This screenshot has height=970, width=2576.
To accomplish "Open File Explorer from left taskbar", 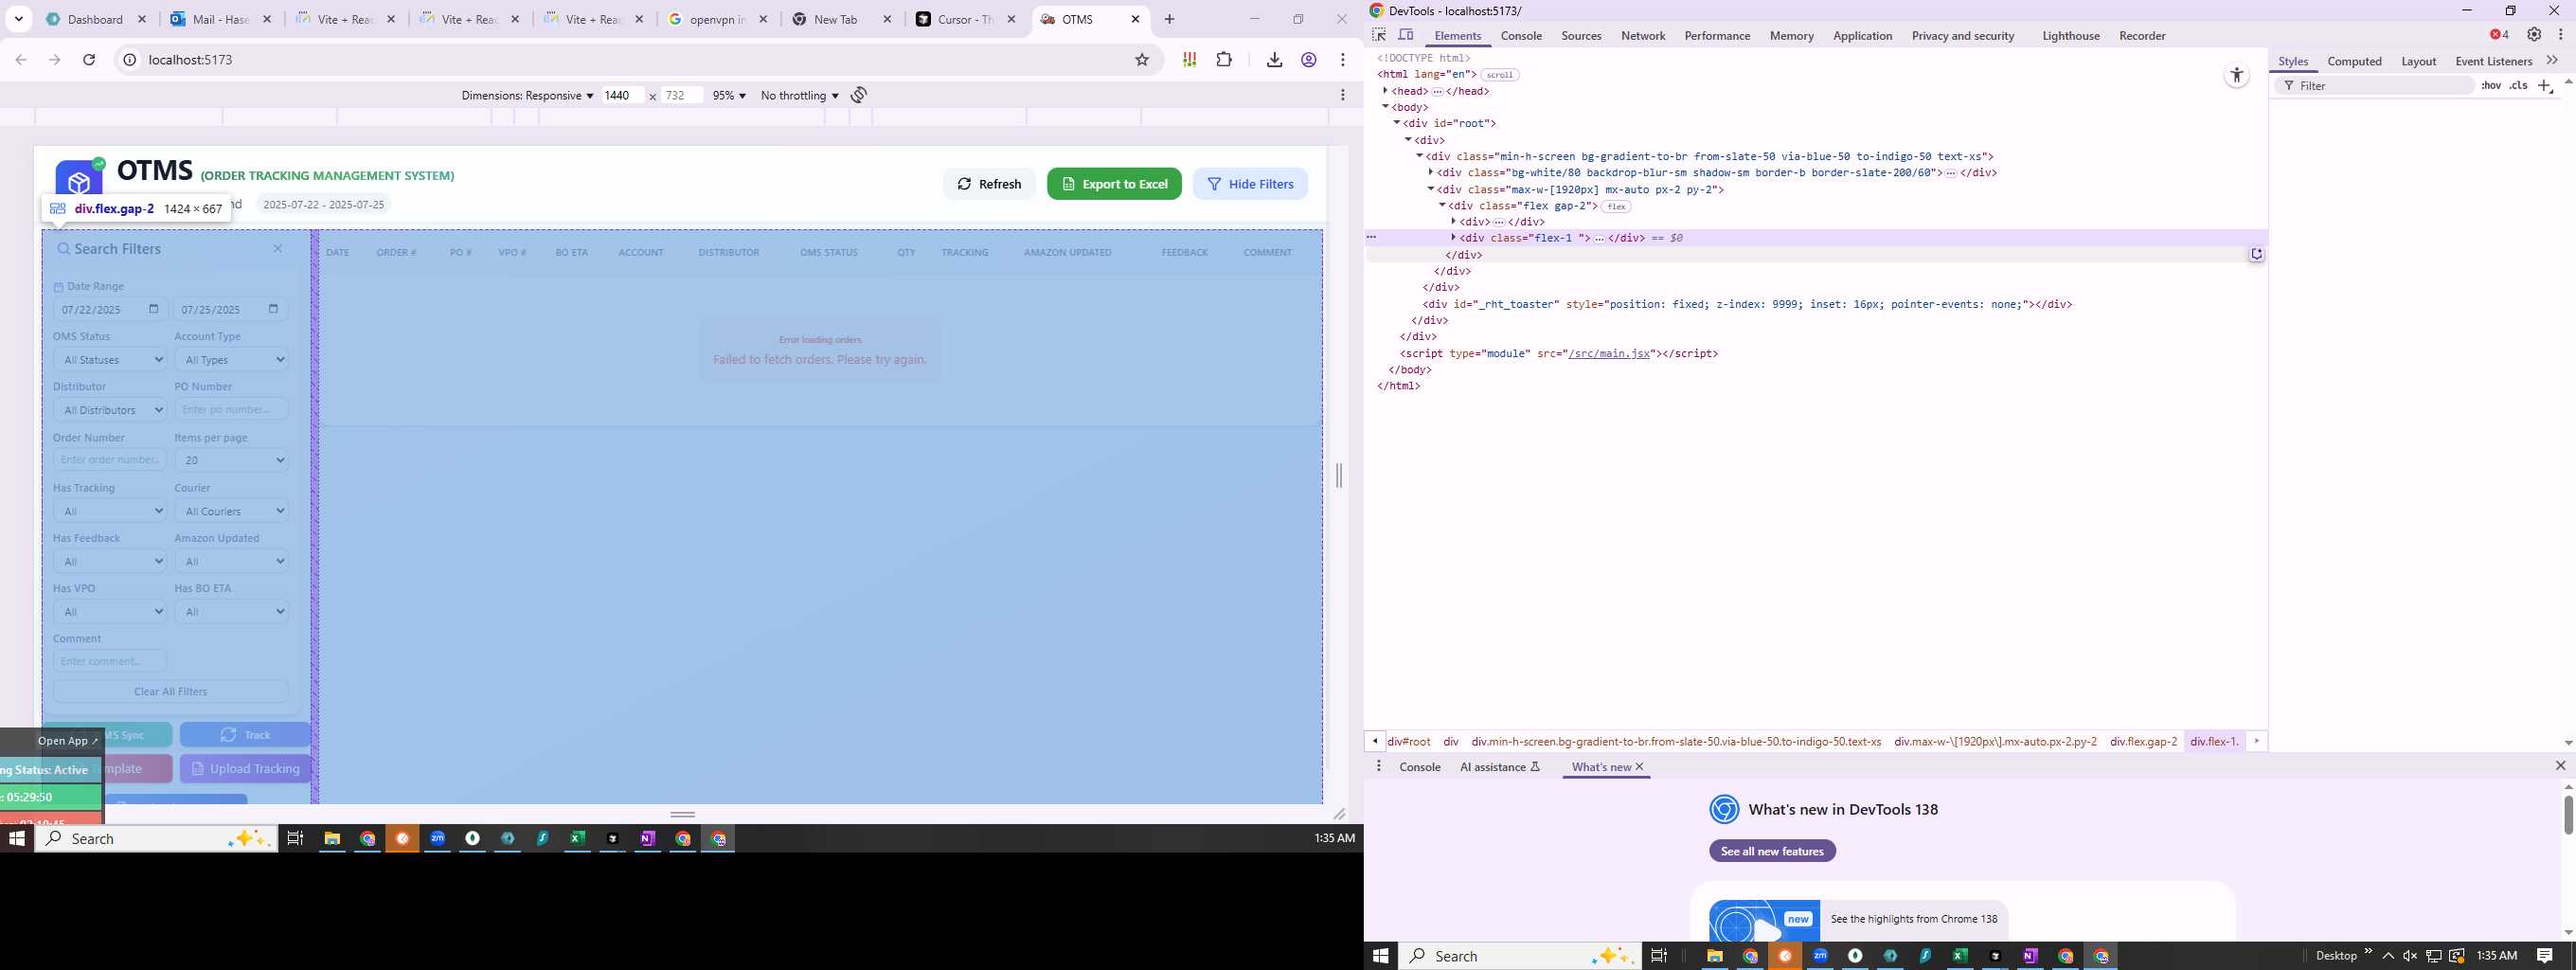I will [x=332, y=839].
